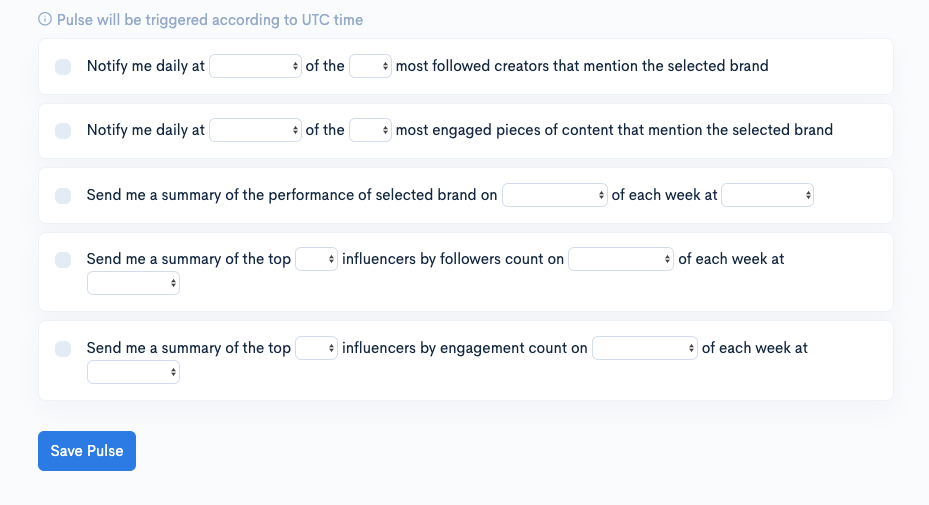Click the Pulse will be triggered UTC notice text
This screenshot has height=505, width=929.
click(x=210, y=20)
